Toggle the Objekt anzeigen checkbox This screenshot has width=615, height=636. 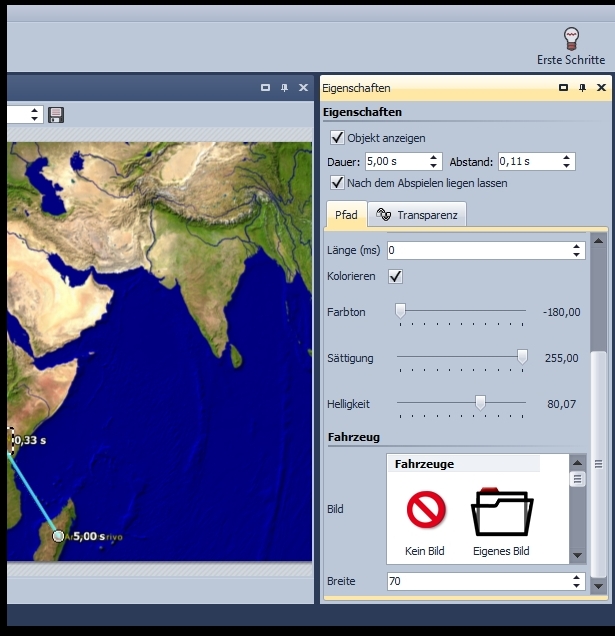pyautogui.click(x=337, y=137)
